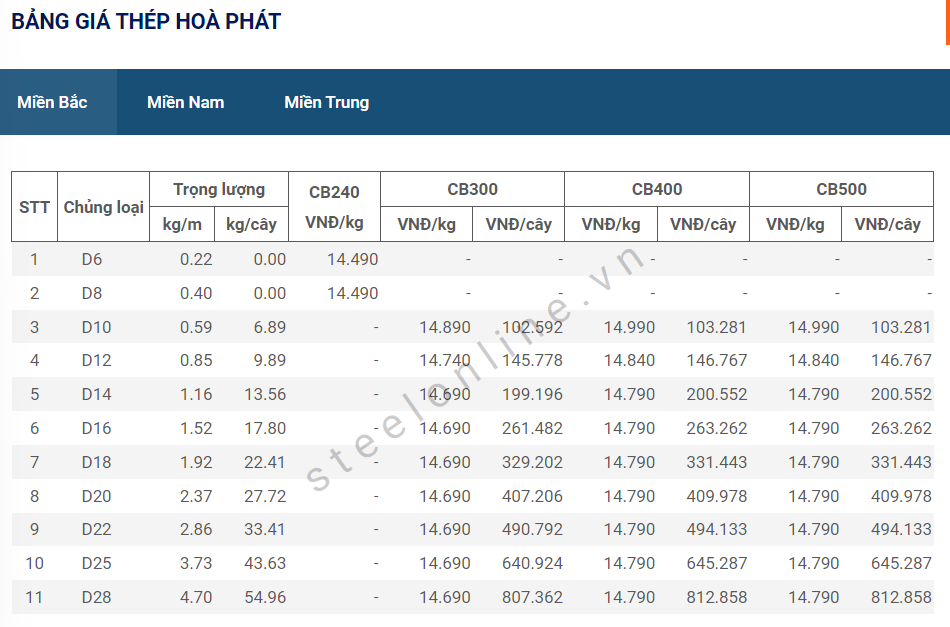The image size is (950, 627).
Task: Select the Miền Trung tab
Action: click(327, 102)
